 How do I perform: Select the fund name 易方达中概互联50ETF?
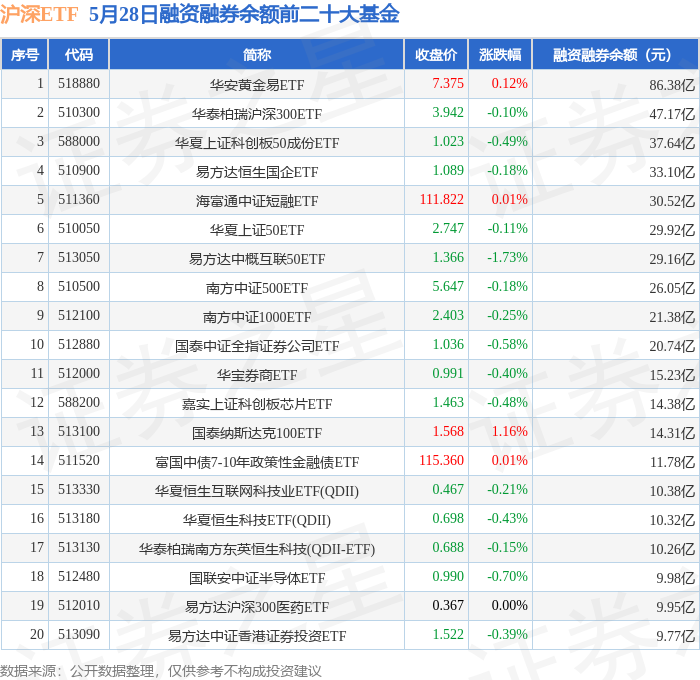tap(257, 259)
